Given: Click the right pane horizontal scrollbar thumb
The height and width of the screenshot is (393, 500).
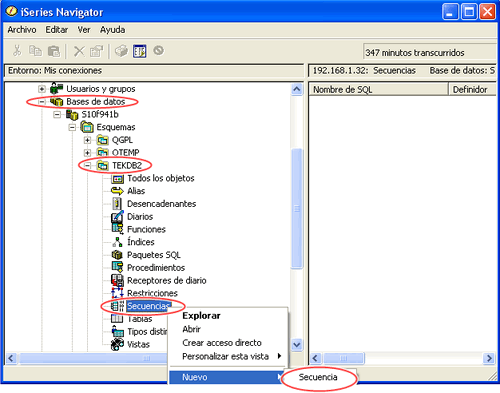Looking at the screenshot, I should [x=343, y=358].
